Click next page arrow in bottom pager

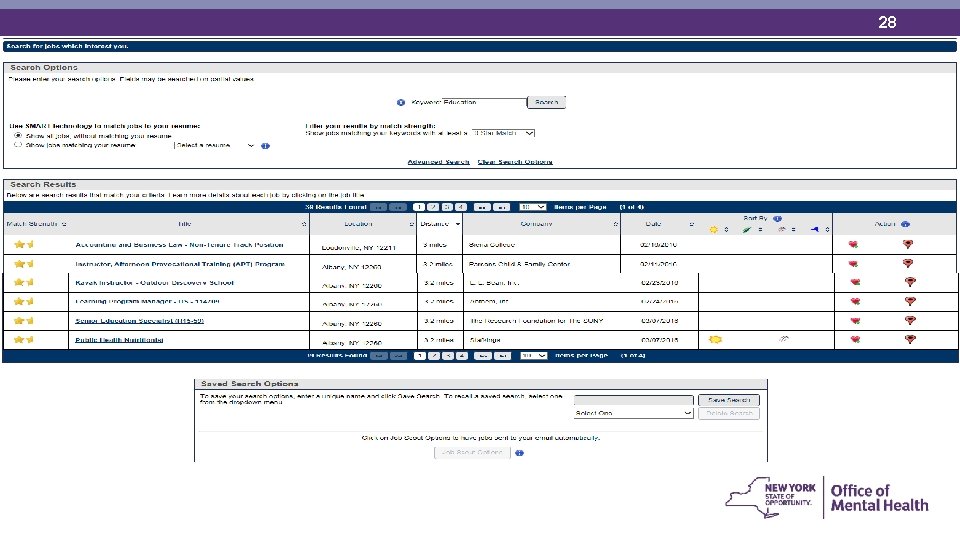(482, 356)
